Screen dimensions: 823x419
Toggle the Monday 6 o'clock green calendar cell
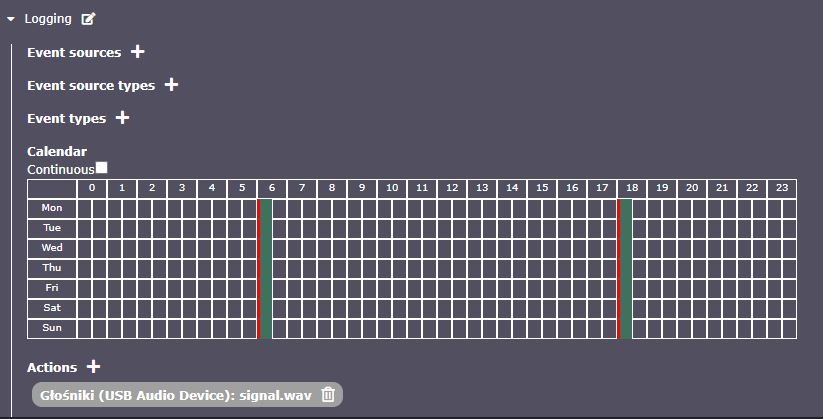pos(265,208)
